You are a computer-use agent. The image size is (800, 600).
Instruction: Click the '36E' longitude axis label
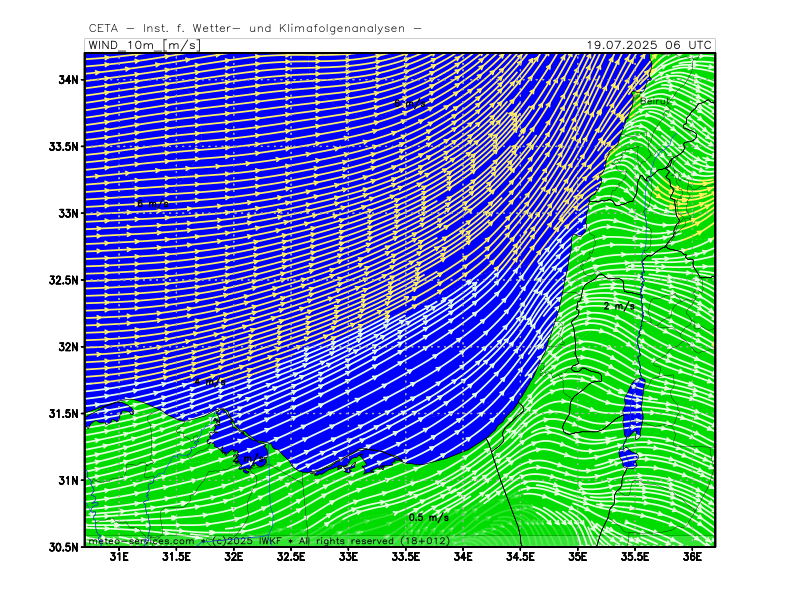[x=692, y=557]
